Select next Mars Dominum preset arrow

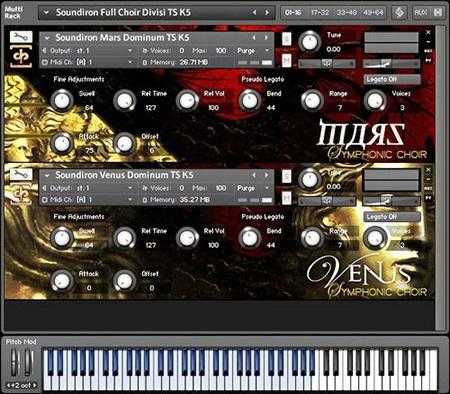266,38
